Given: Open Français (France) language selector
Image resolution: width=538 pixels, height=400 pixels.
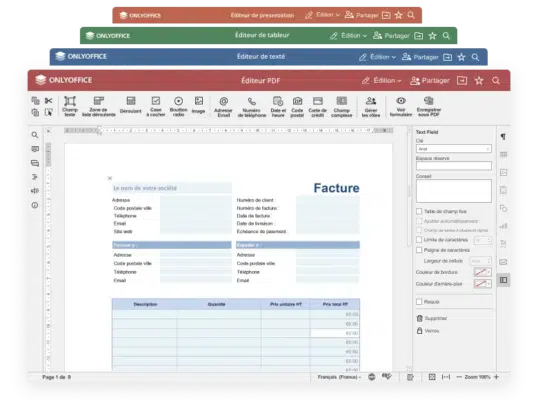Looking at the screenshot, I should tap(339, 377).
